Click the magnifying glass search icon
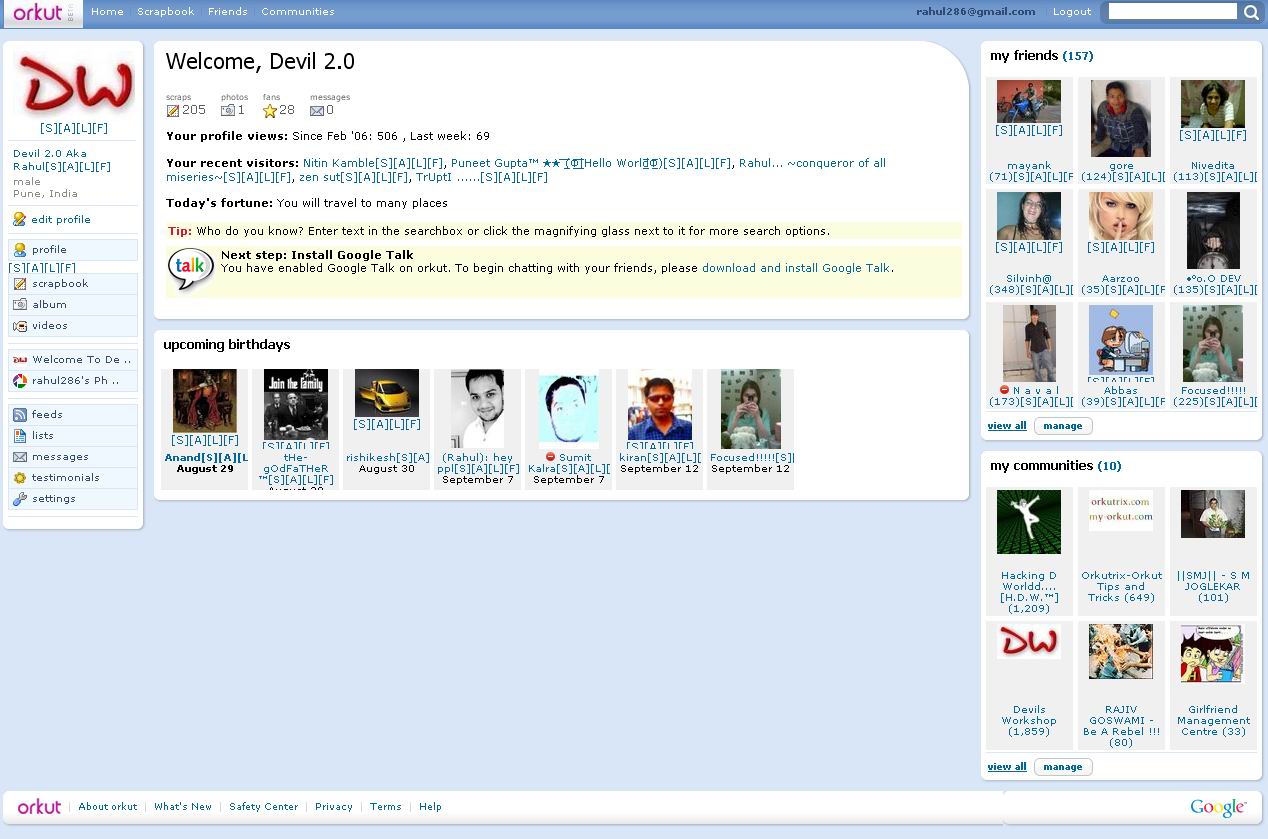 (x=1251, y=12)
